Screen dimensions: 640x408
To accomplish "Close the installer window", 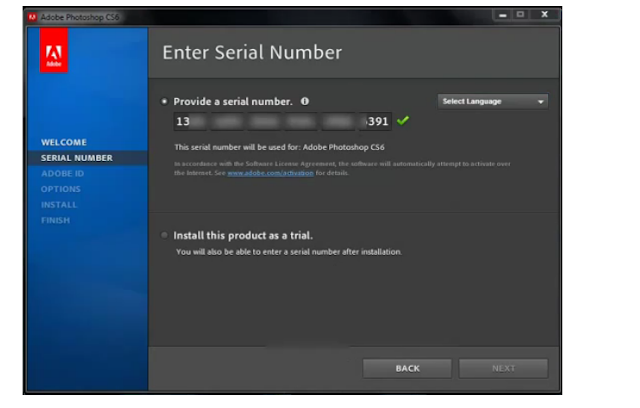I will pos(544,15).
